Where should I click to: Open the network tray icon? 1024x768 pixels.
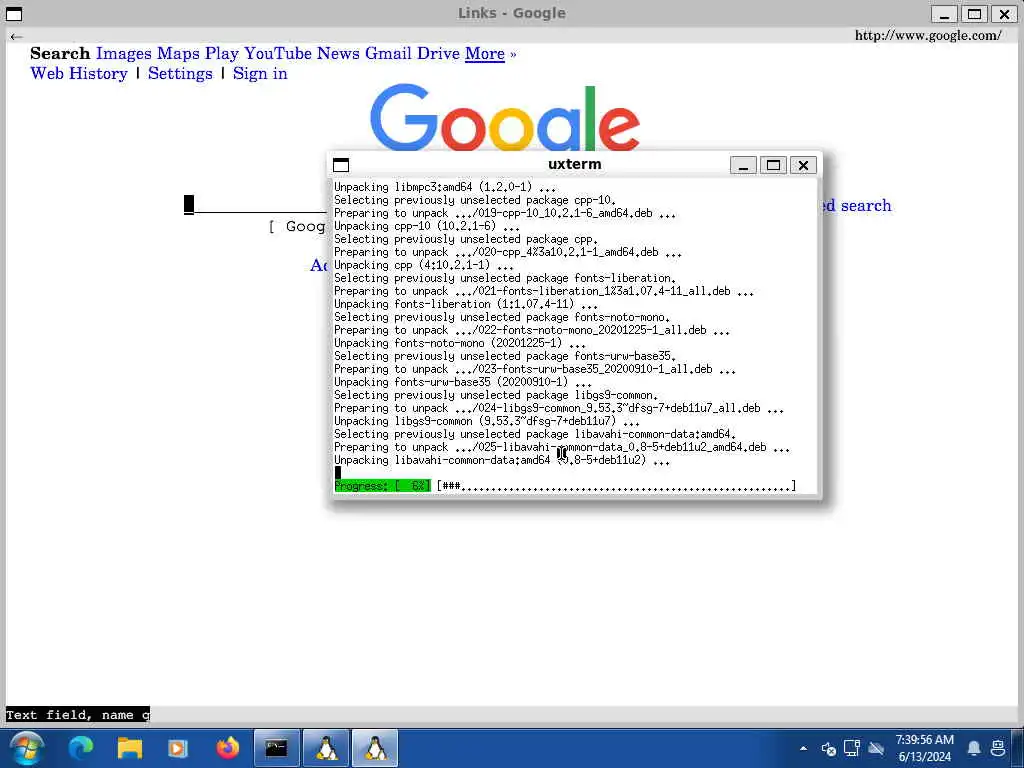852,748
